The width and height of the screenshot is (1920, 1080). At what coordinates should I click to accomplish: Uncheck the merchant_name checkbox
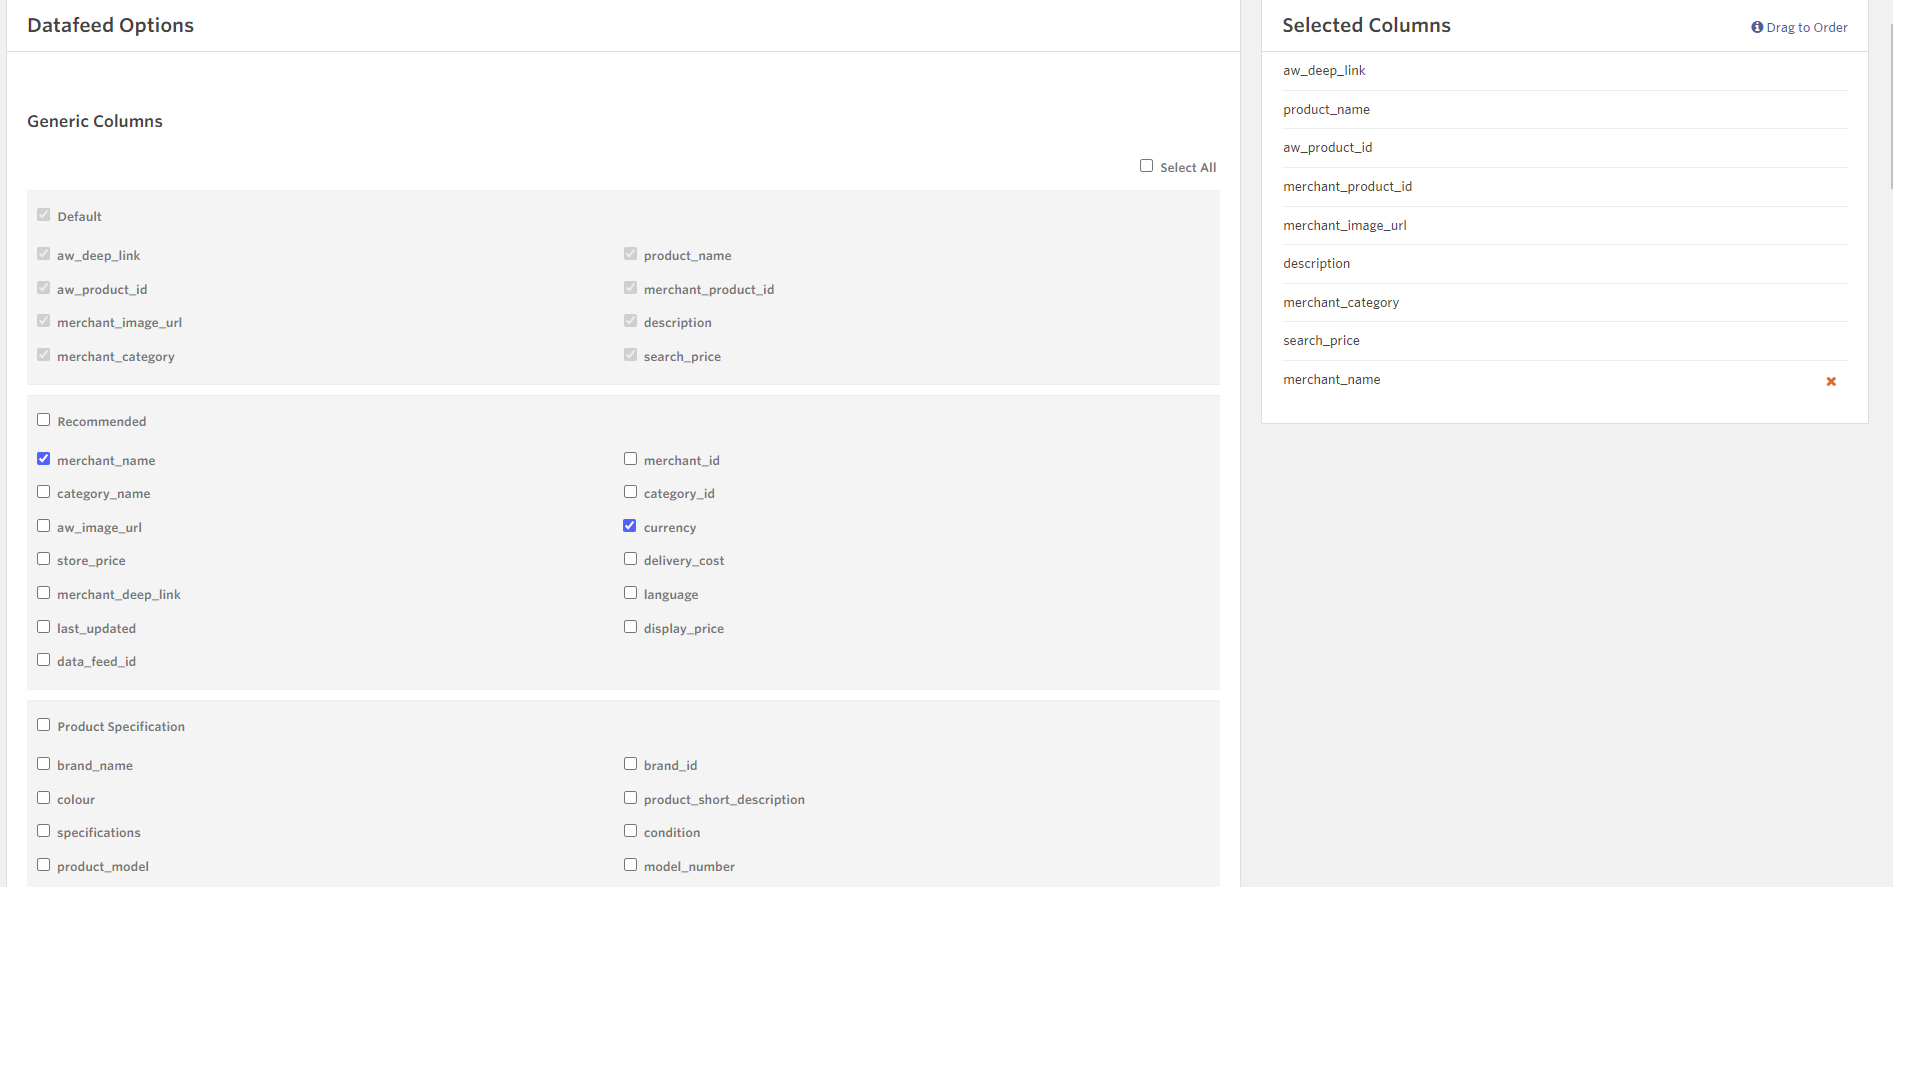pyautogui.click(x=43, y=459)
